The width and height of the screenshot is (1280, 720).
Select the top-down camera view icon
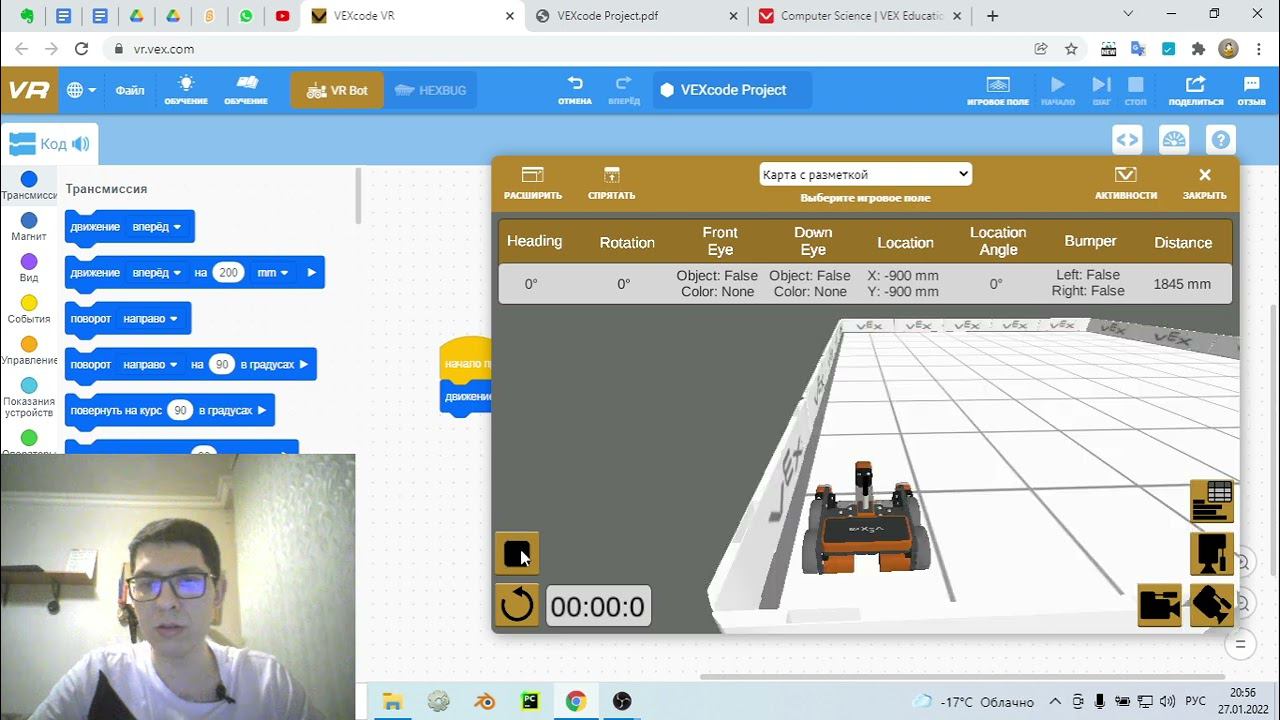(1211, 554)
